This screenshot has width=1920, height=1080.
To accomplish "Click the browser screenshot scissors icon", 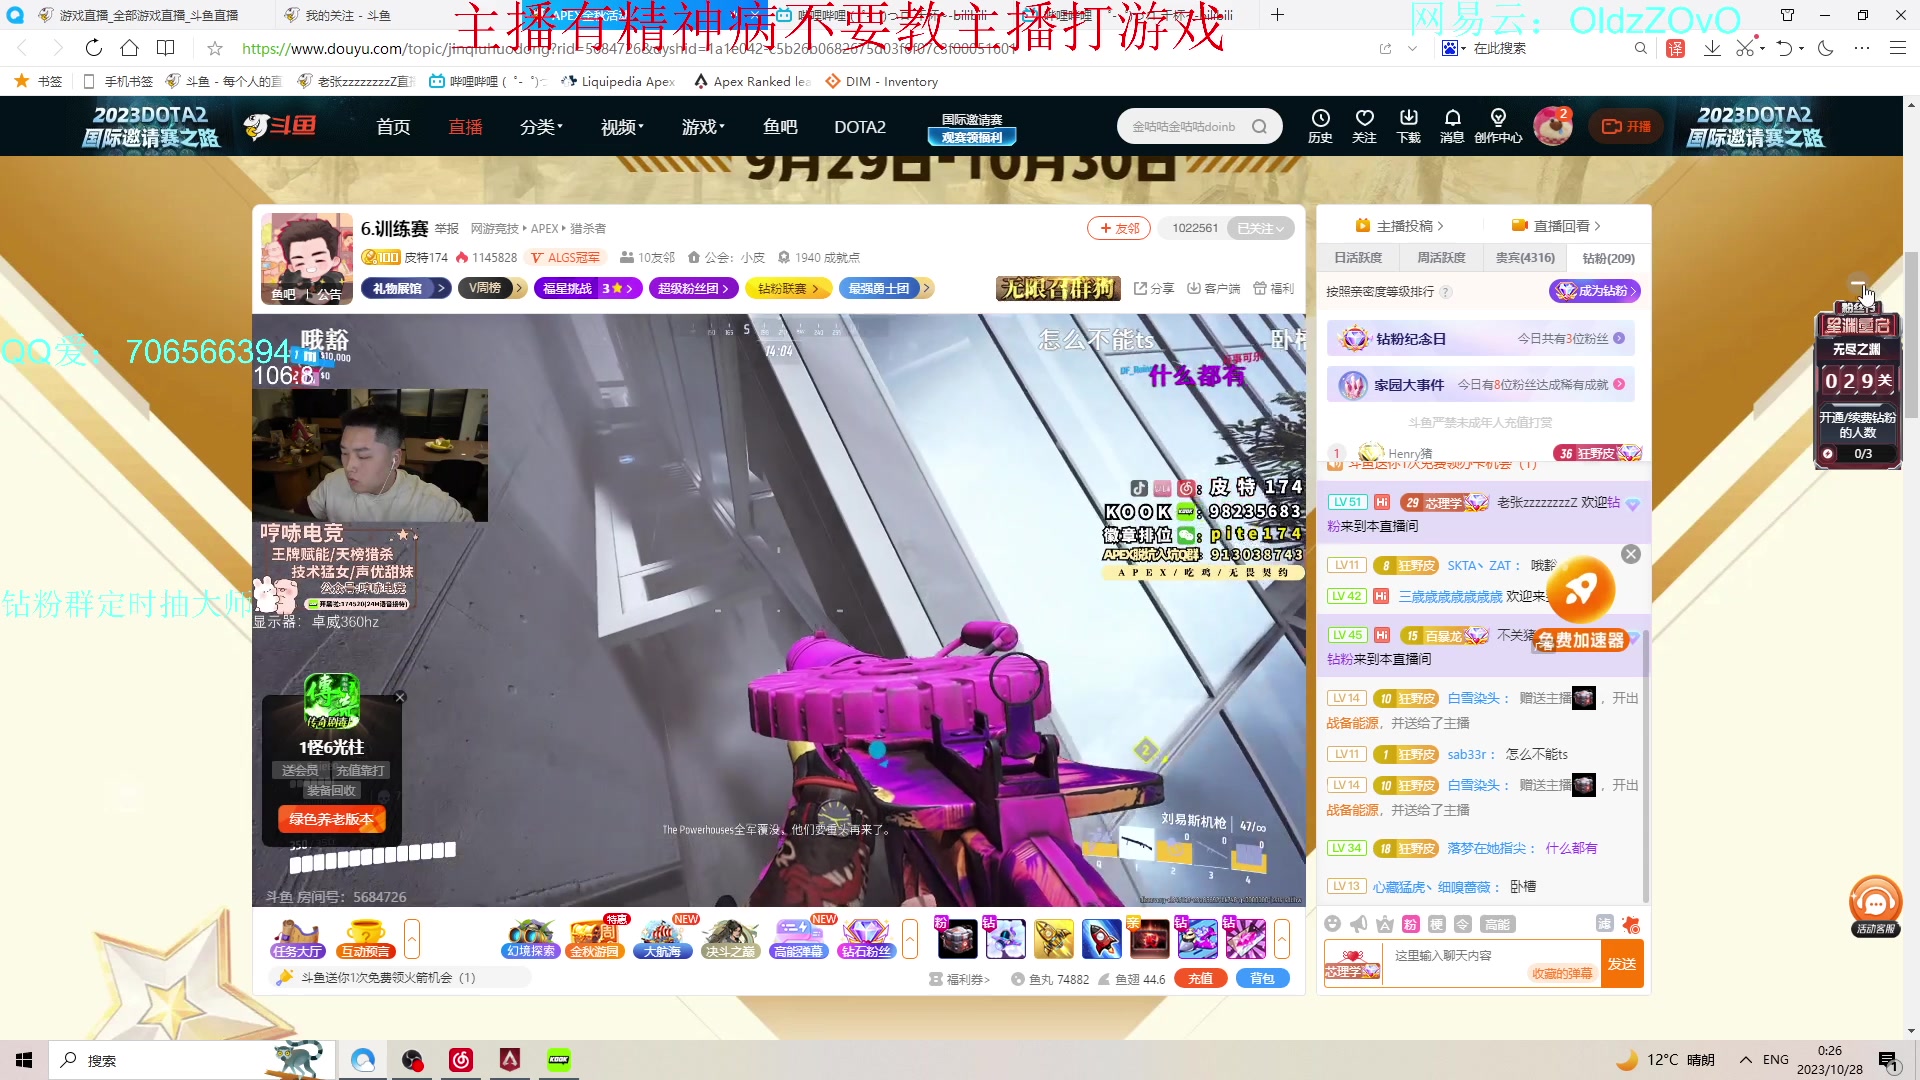I will (1744, 48).
